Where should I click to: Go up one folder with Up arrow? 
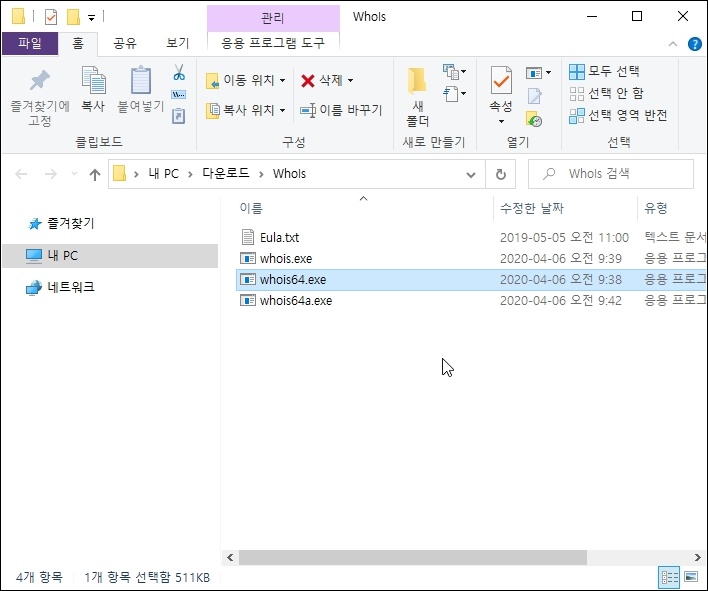(95, 174)
